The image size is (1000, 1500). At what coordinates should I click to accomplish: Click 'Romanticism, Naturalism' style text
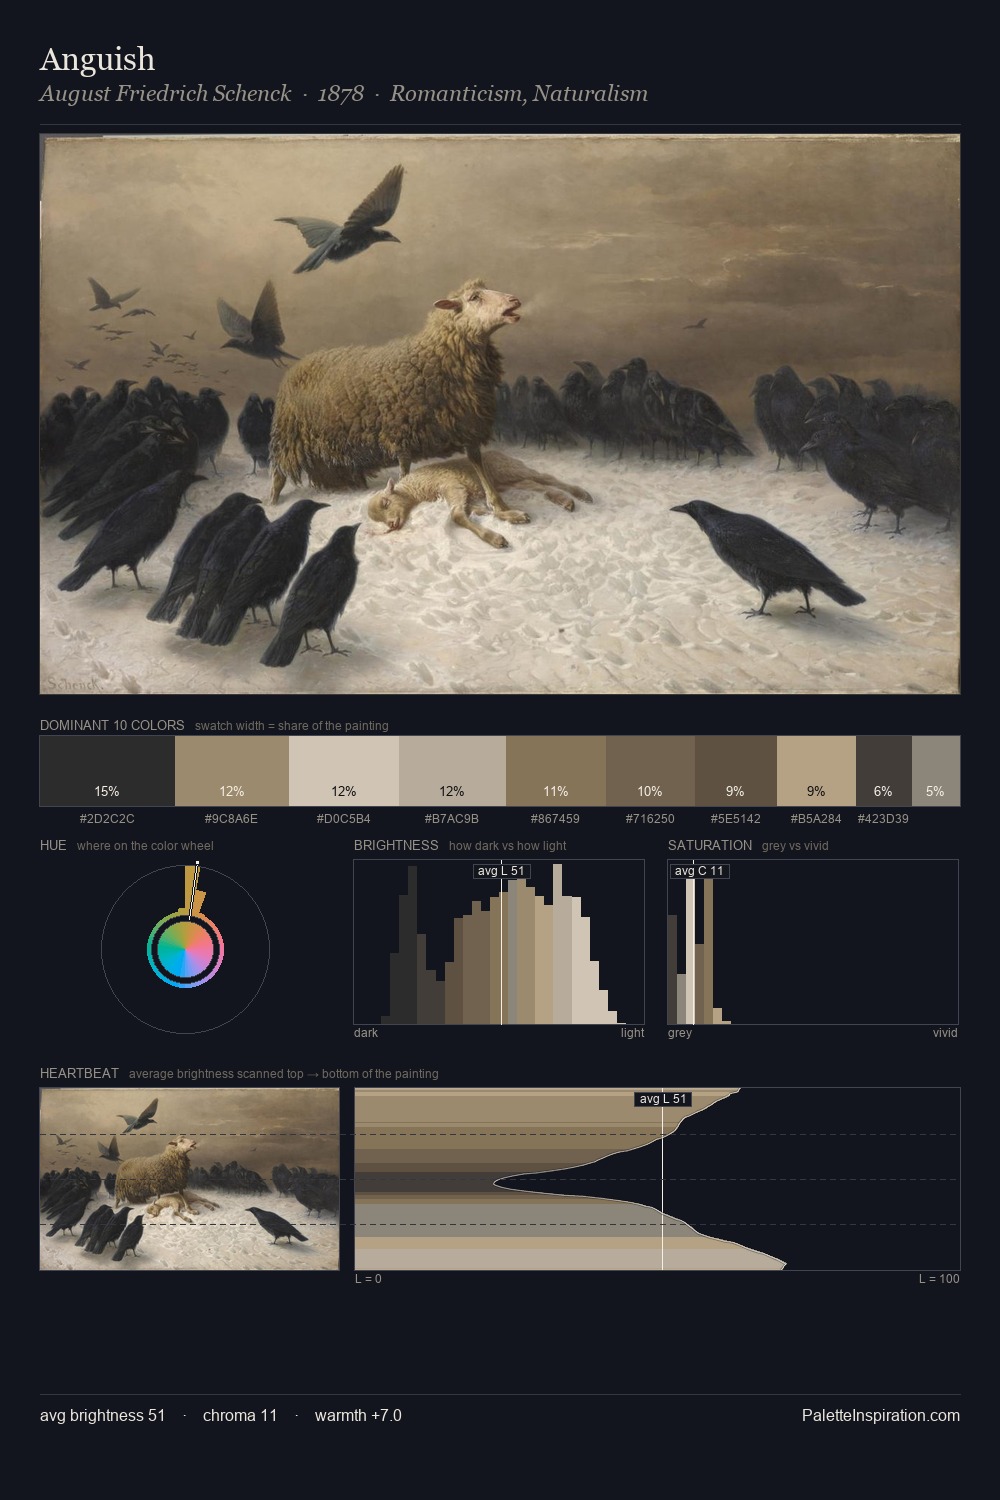click(x=519, y=94)
